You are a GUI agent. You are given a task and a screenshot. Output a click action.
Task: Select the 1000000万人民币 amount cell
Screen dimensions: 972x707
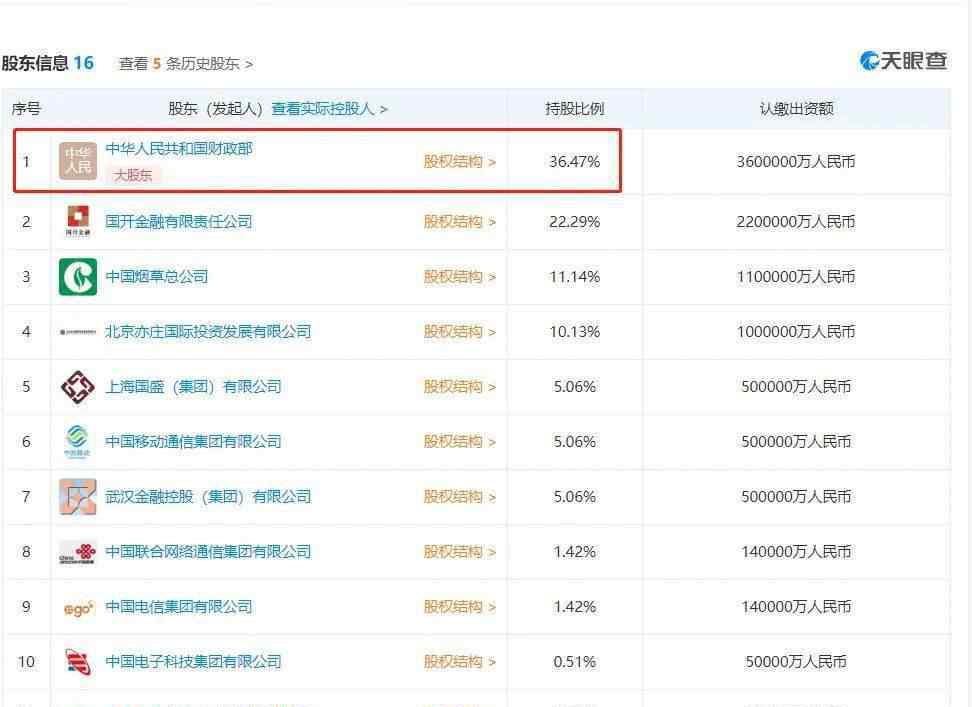click(x=796, y=332)
